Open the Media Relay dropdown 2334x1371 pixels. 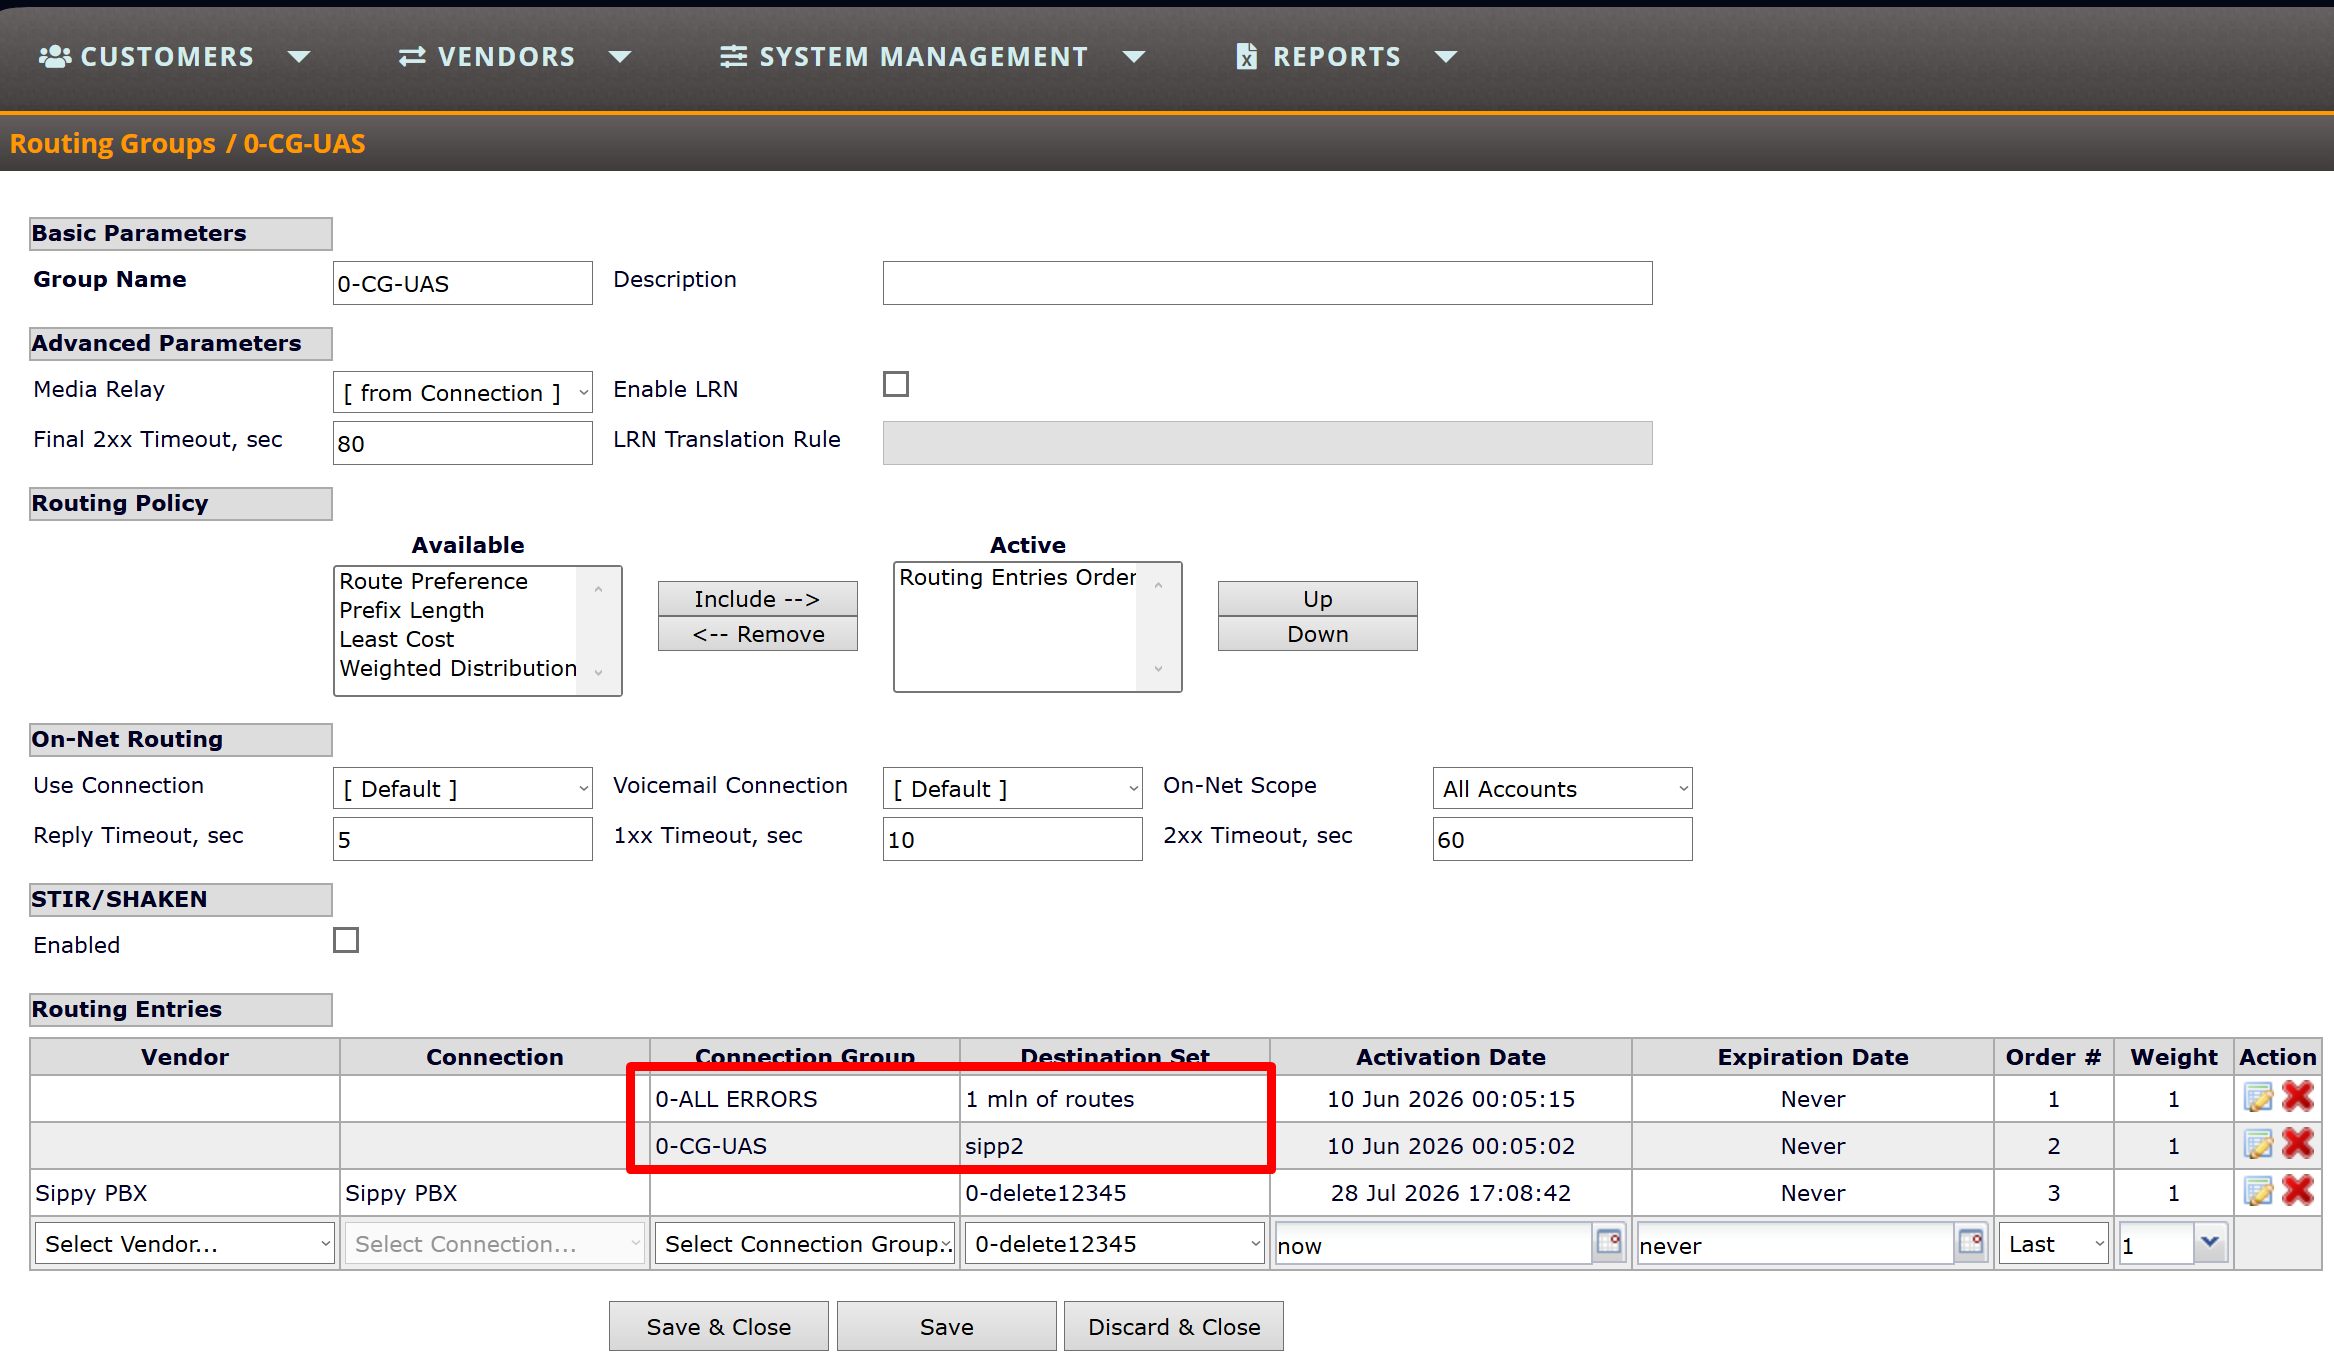click(462, 392)
